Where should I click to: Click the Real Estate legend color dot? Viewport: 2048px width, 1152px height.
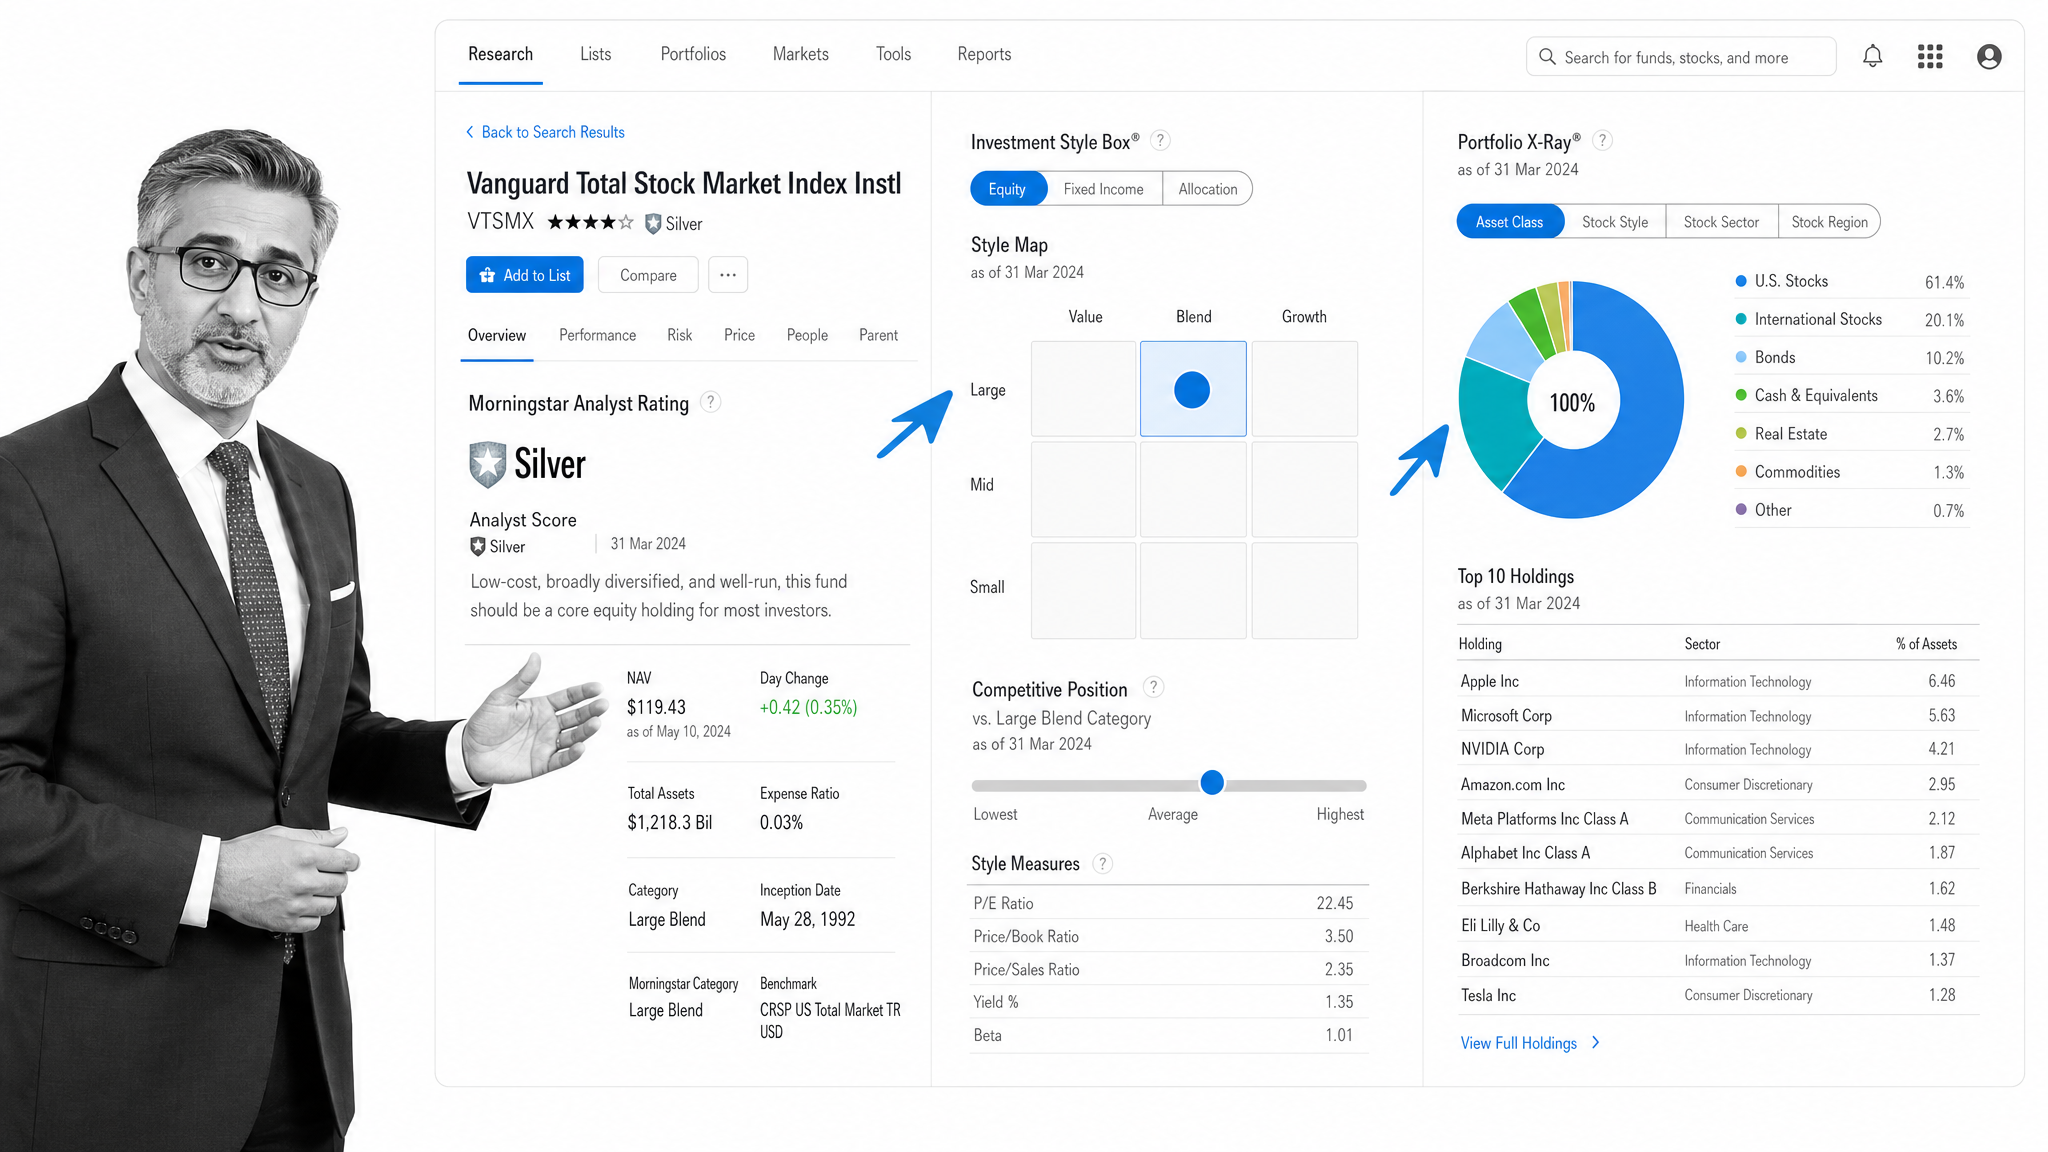tap(1741, 433)
